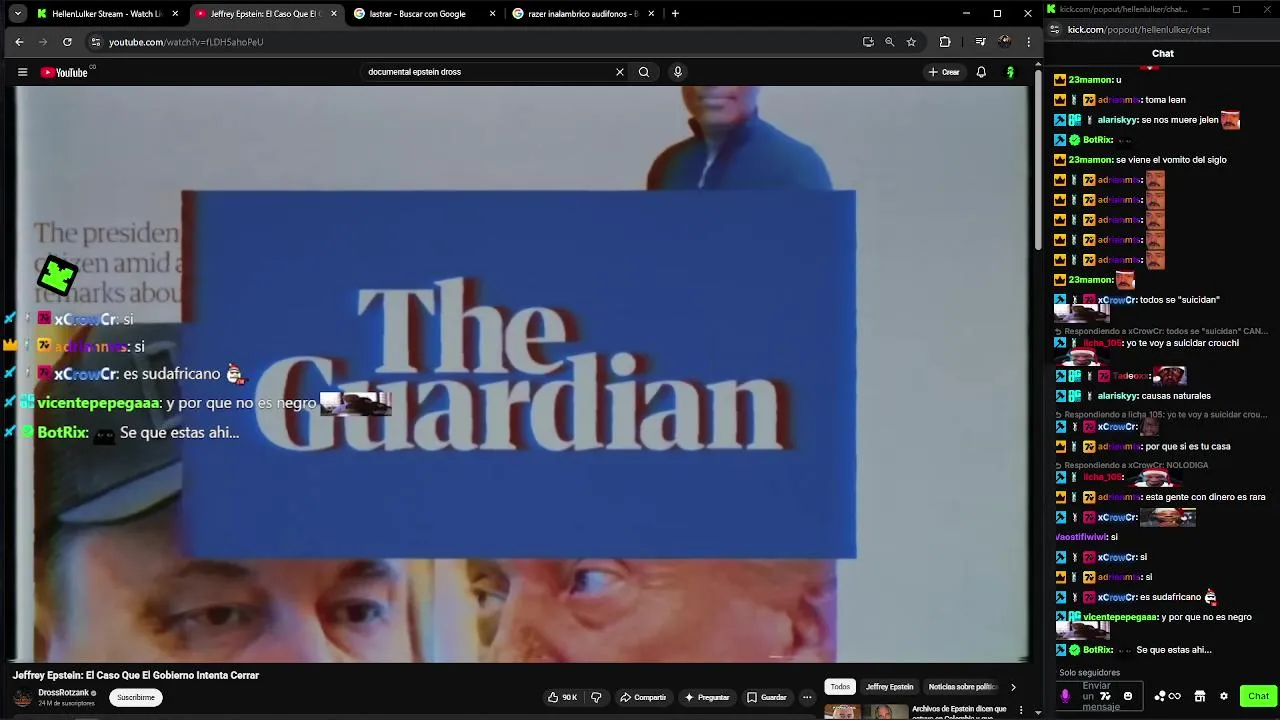Open the channel points bubbles icon in Kick chat
1280x720 pixels.
[1160, 696]
